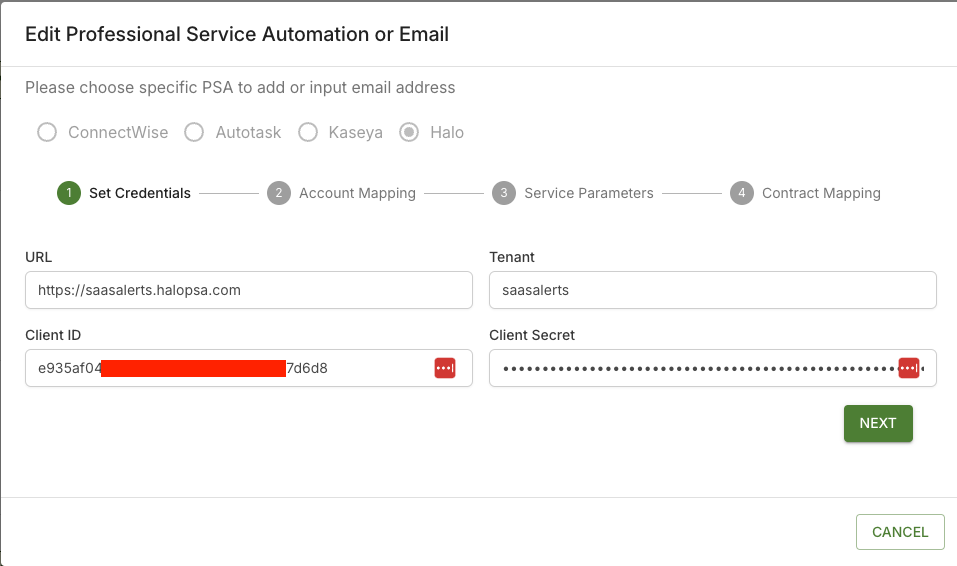Open the Account Mapping step label
This screenshot has width=957, height=566.
[x=357, y=193]
